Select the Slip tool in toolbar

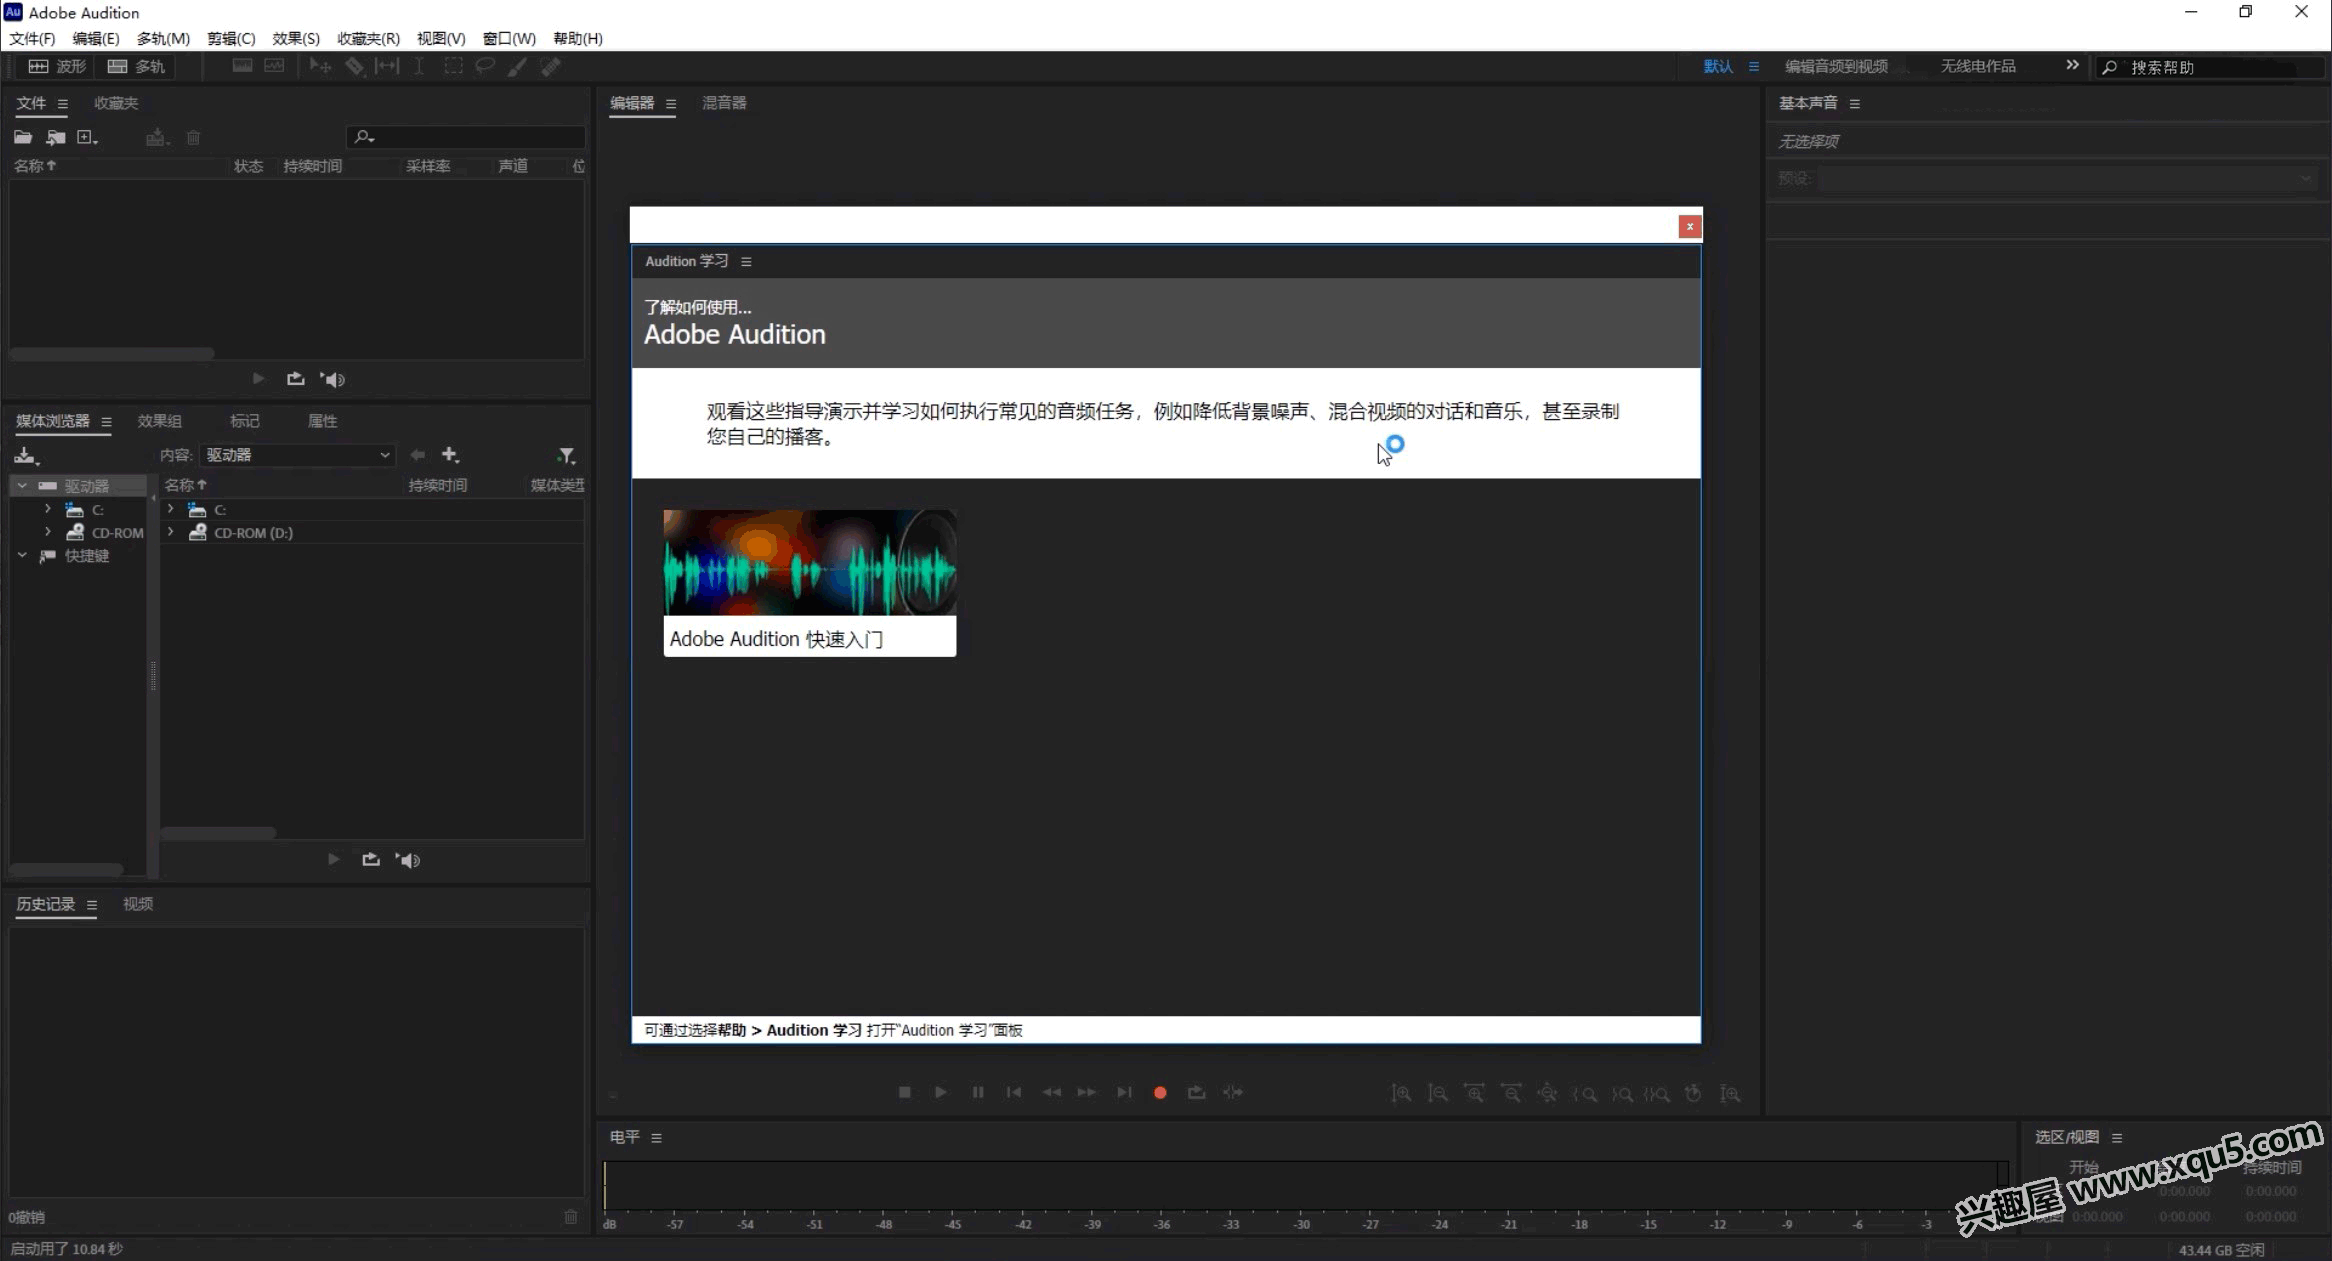point(386,66)
